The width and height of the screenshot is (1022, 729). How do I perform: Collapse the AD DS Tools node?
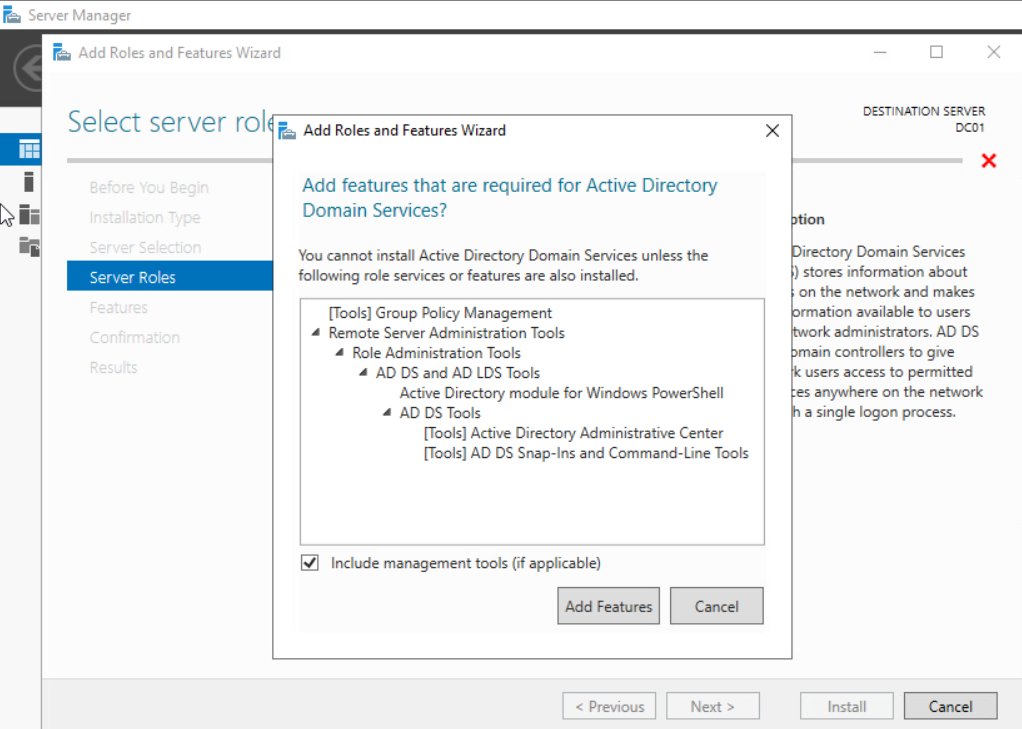(387, 412)
